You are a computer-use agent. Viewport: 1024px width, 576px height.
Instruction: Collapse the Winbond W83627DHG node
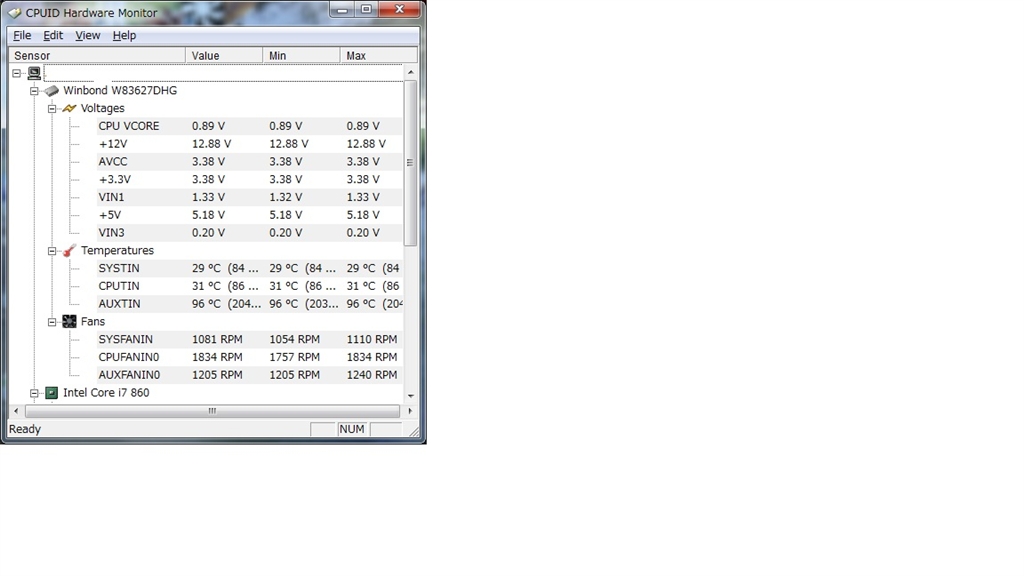coord(34,91)
